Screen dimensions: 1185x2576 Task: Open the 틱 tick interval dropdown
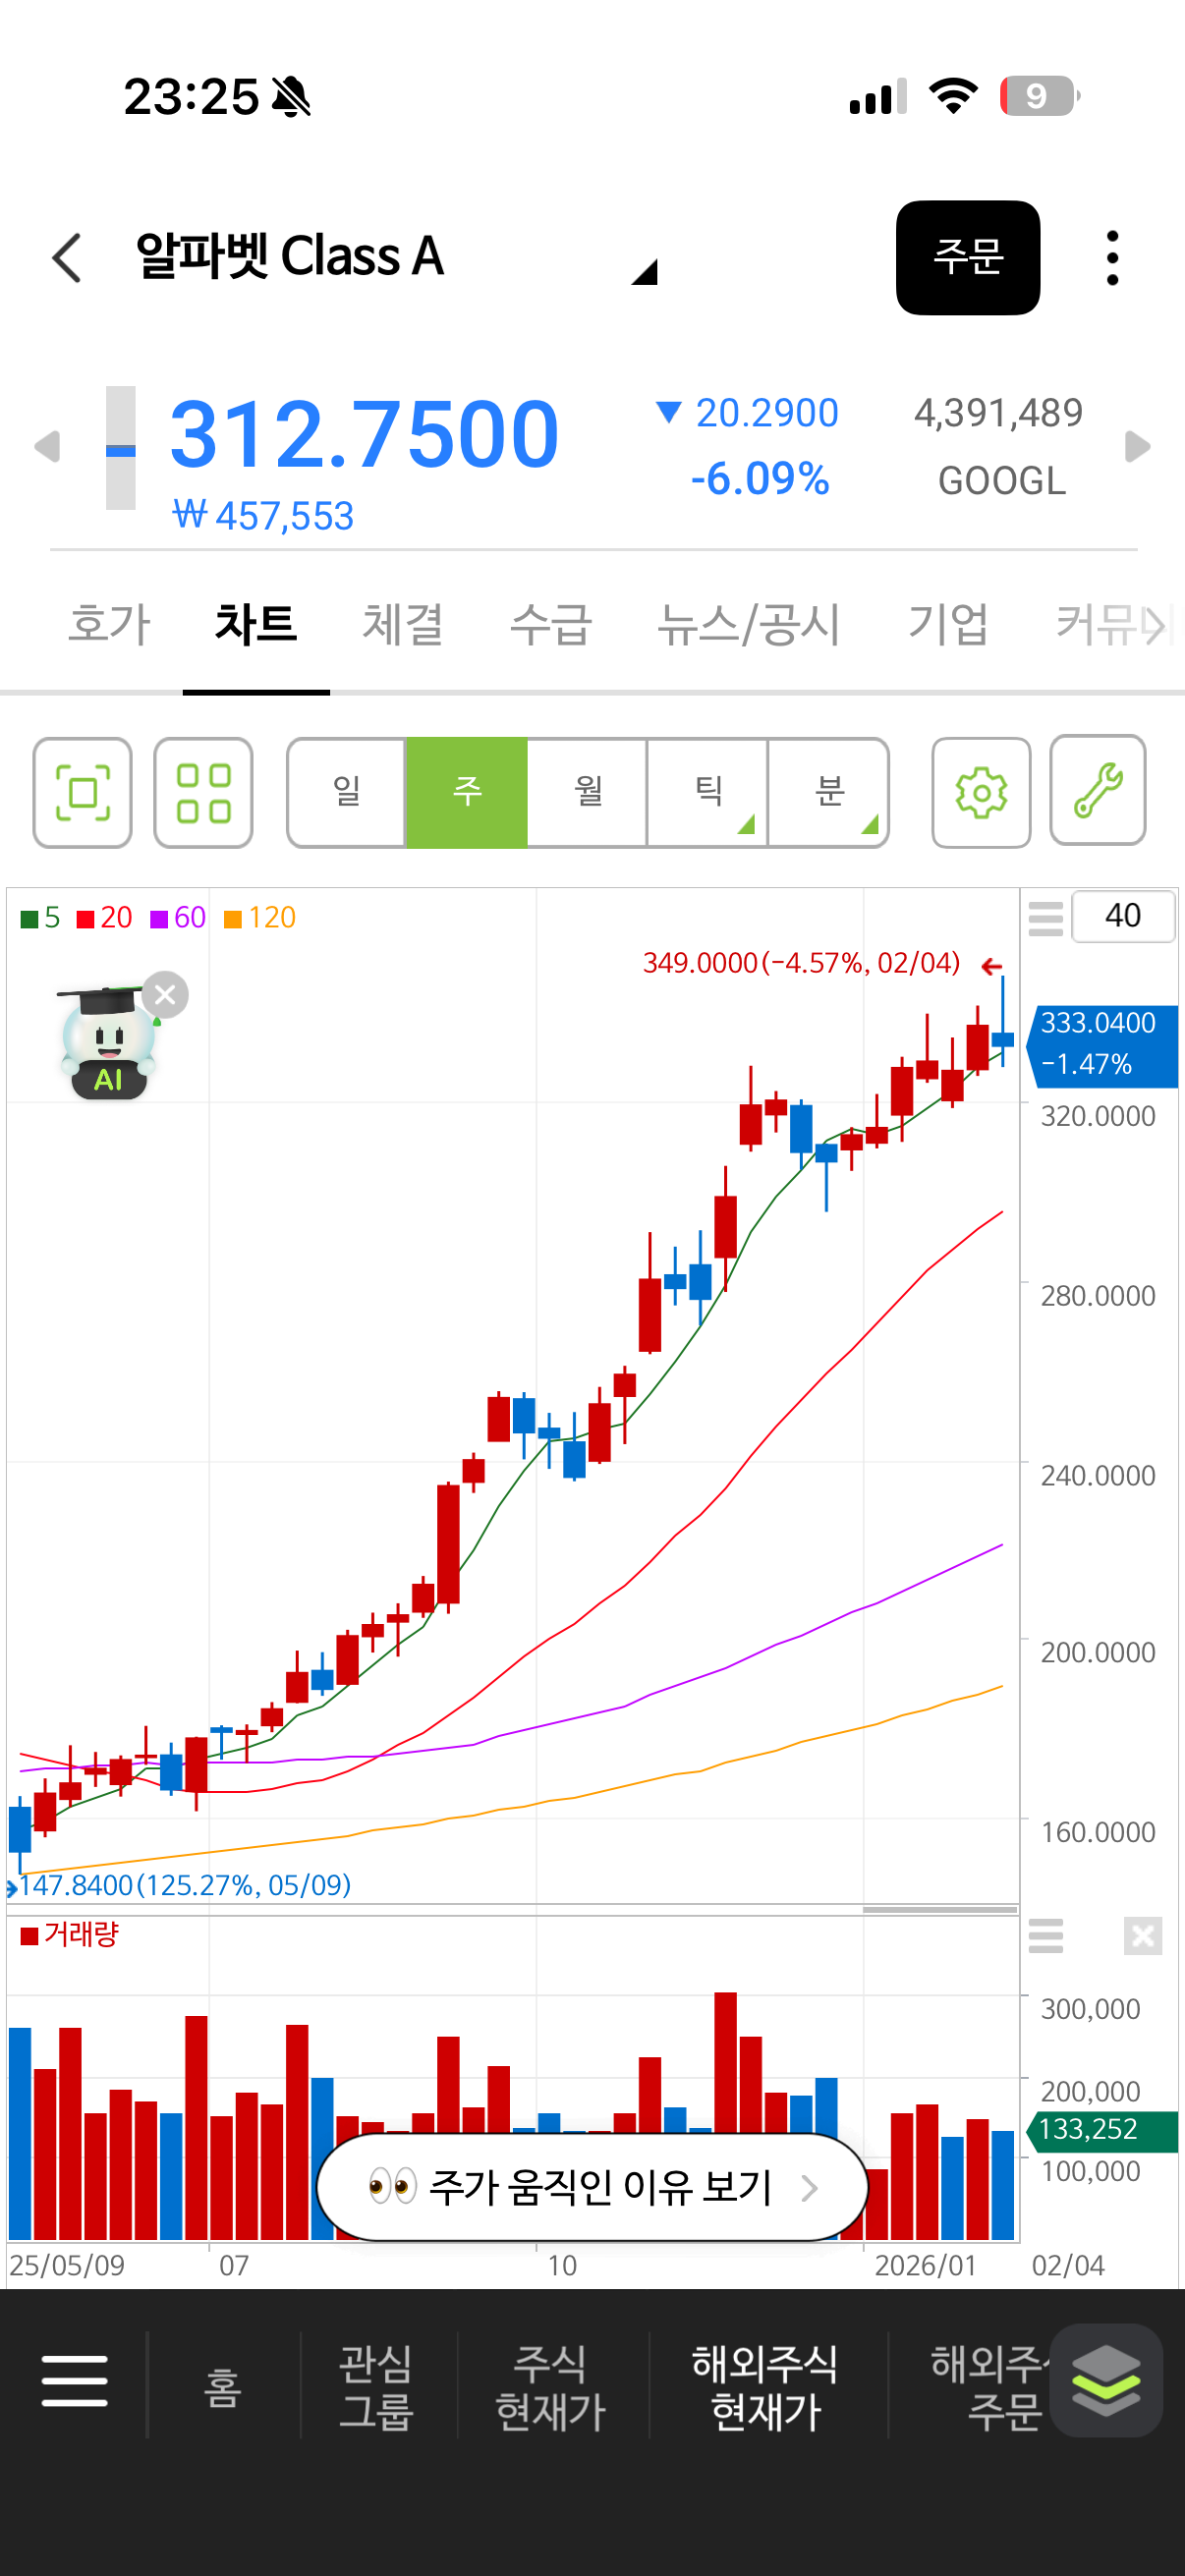point(708,793)
